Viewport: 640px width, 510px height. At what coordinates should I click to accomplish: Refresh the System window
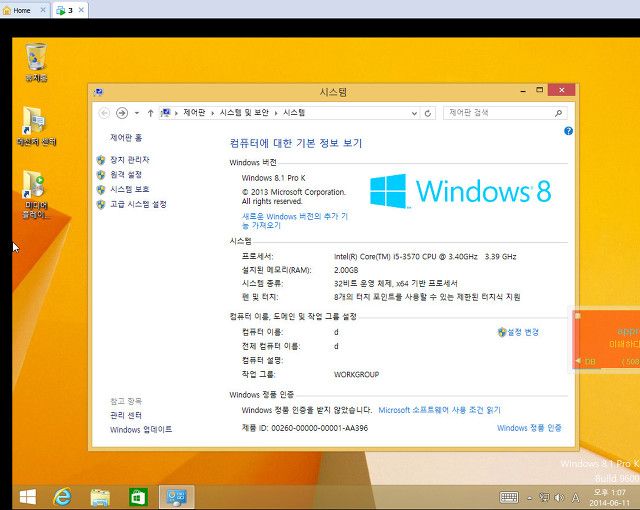tap(427, 113)
